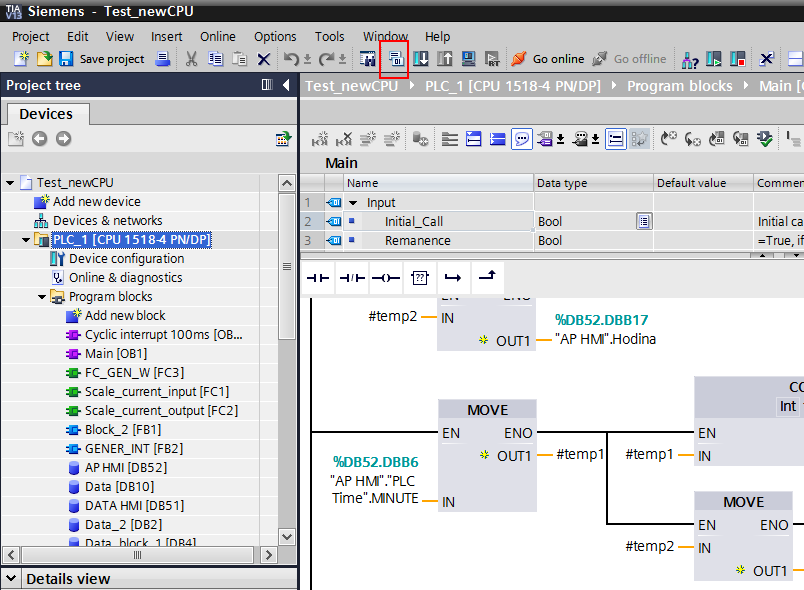
Task: Open the Help menu
Action: point(437,36)
